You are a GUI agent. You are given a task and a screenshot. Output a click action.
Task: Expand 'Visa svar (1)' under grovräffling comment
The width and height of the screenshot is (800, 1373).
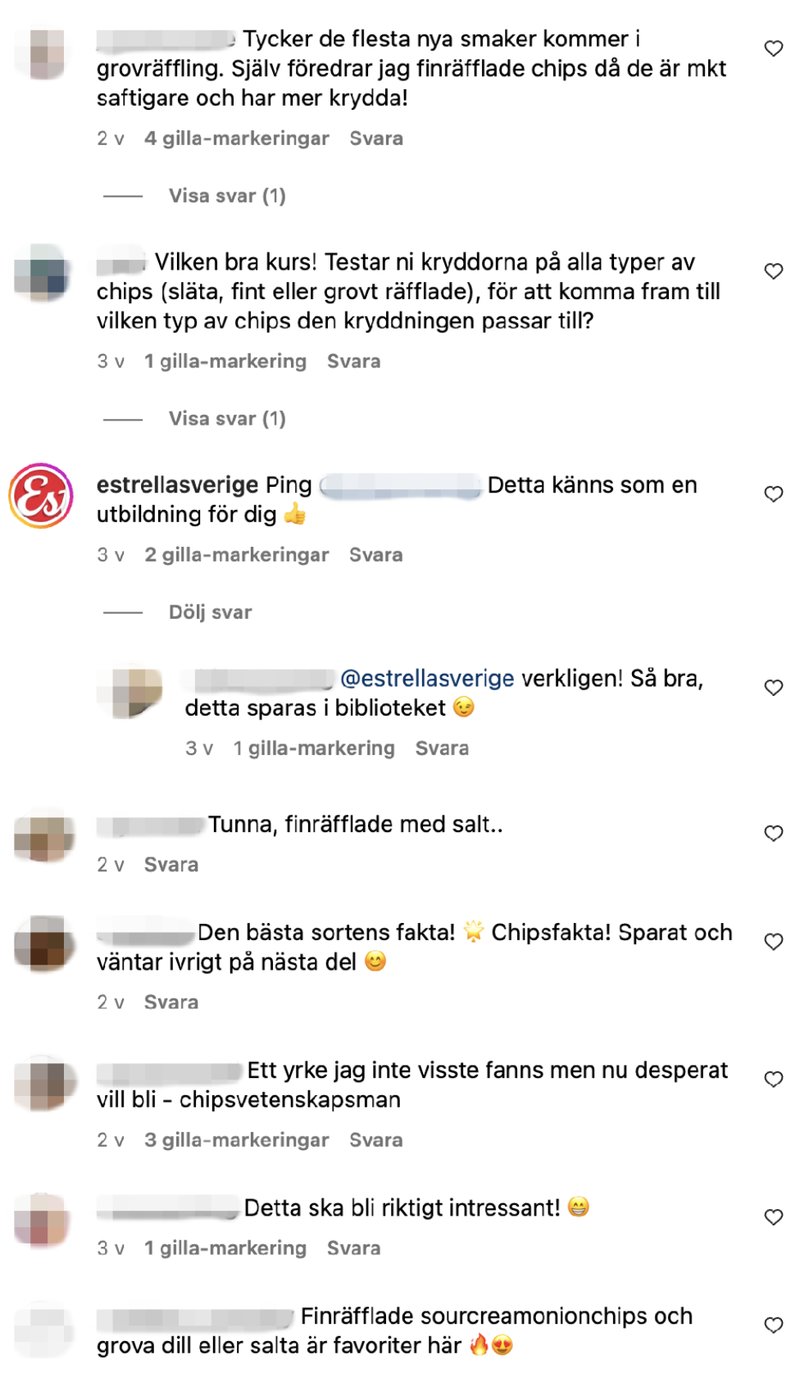(x=227, y=196)
